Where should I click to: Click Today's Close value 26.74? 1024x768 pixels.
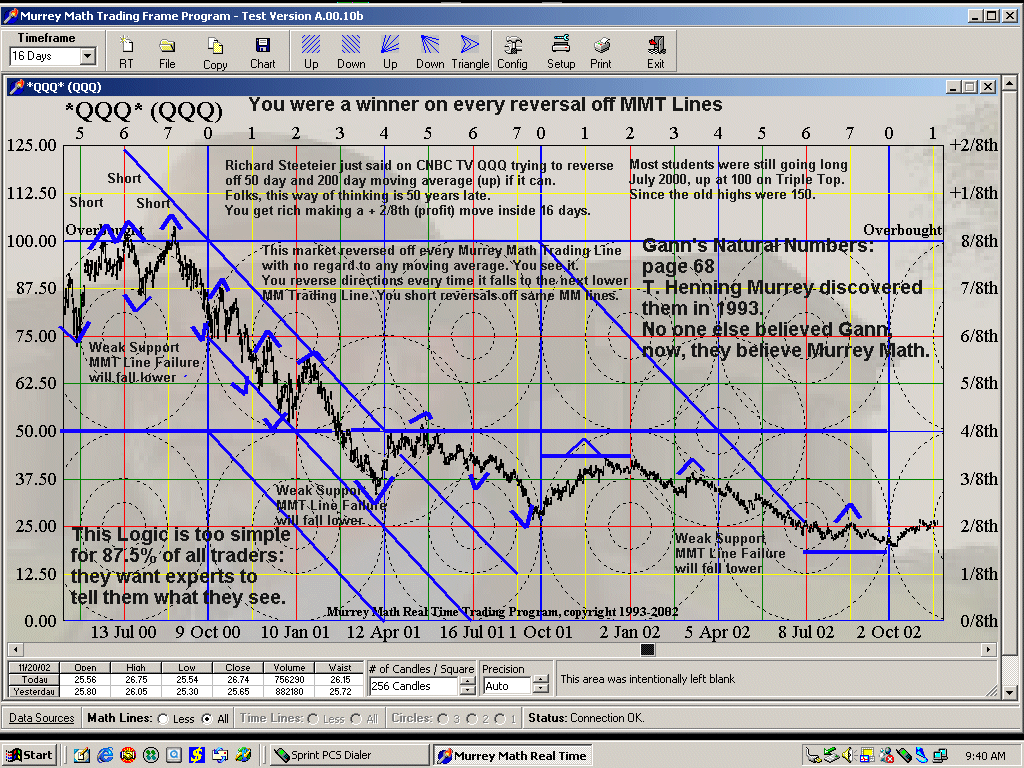click(238, 679)
